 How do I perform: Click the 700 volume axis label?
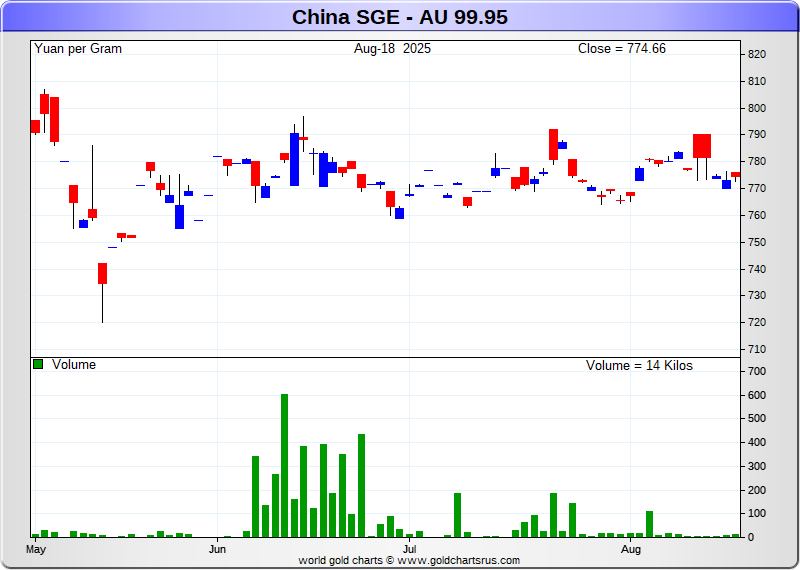(757, 371)
